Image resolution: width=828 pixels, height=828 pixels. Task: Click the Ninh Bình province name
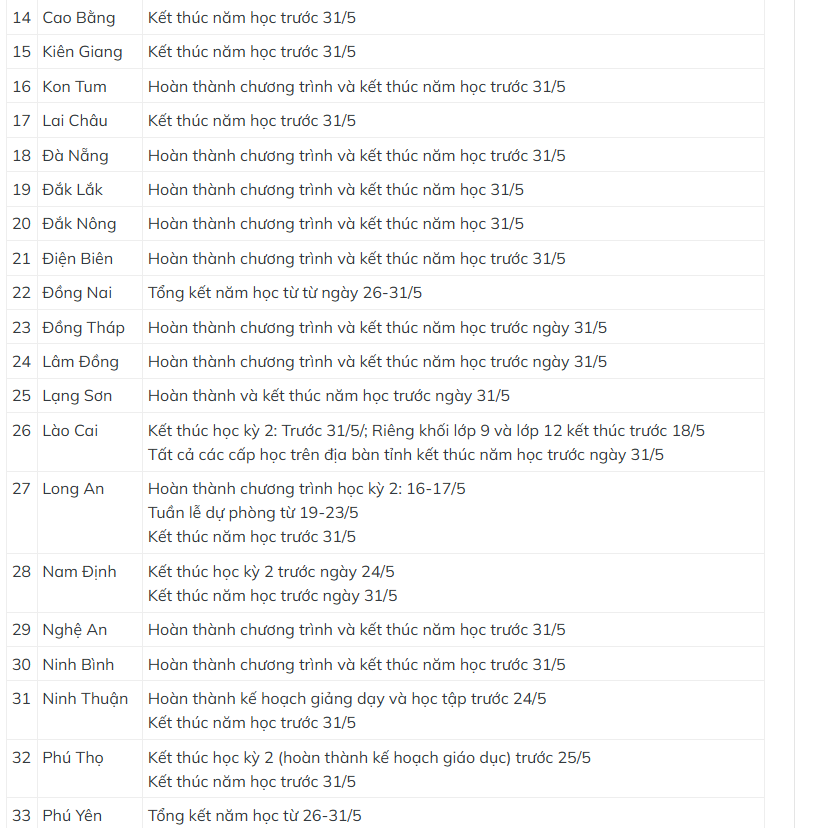78,665
